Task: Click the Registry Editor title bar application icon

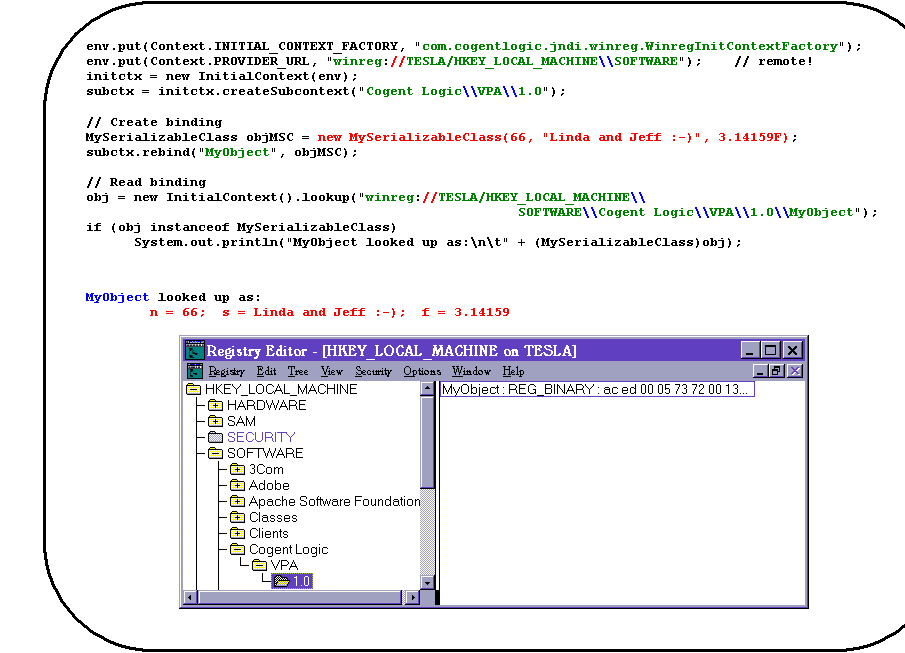Action: click(x=195, y=350)
